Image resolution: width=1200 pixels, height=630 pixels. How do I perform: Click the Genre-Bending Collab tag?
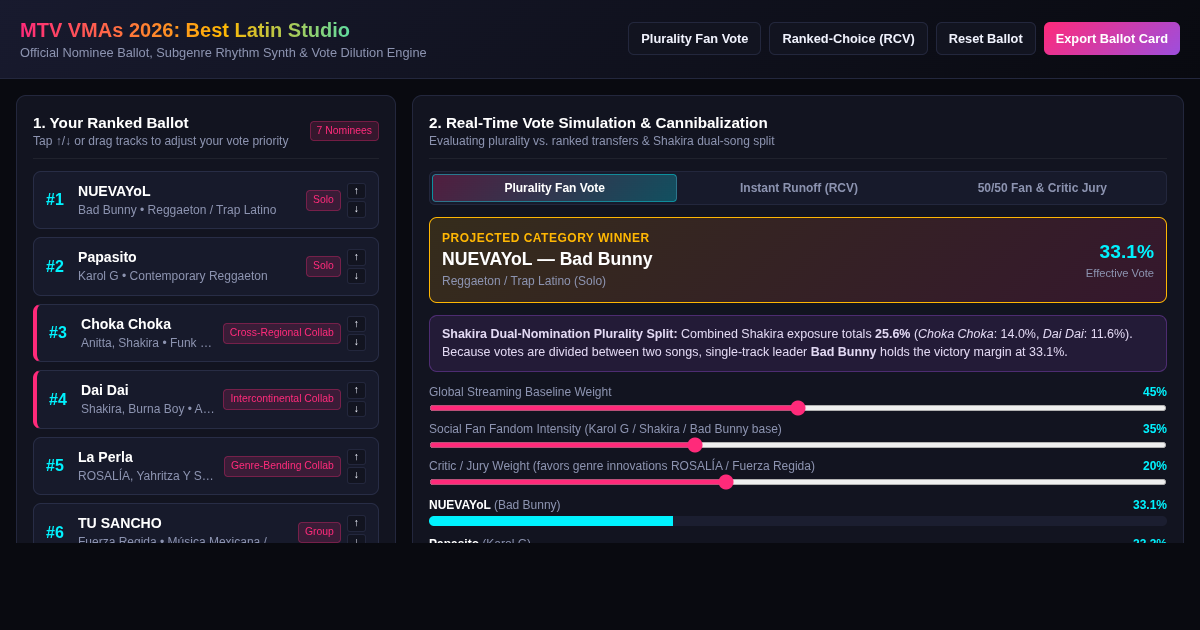(x=282, y=466)
